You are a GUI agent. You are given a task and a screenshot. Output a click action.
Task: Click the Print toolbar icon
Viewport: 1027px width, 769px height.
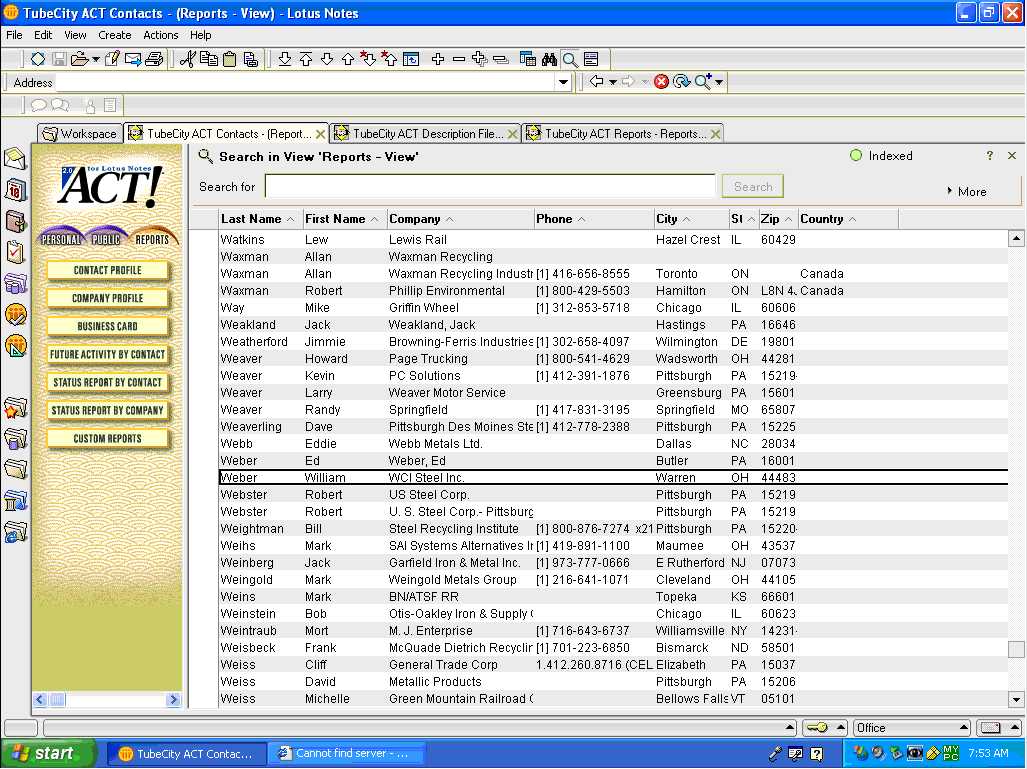tap(154, 60)
